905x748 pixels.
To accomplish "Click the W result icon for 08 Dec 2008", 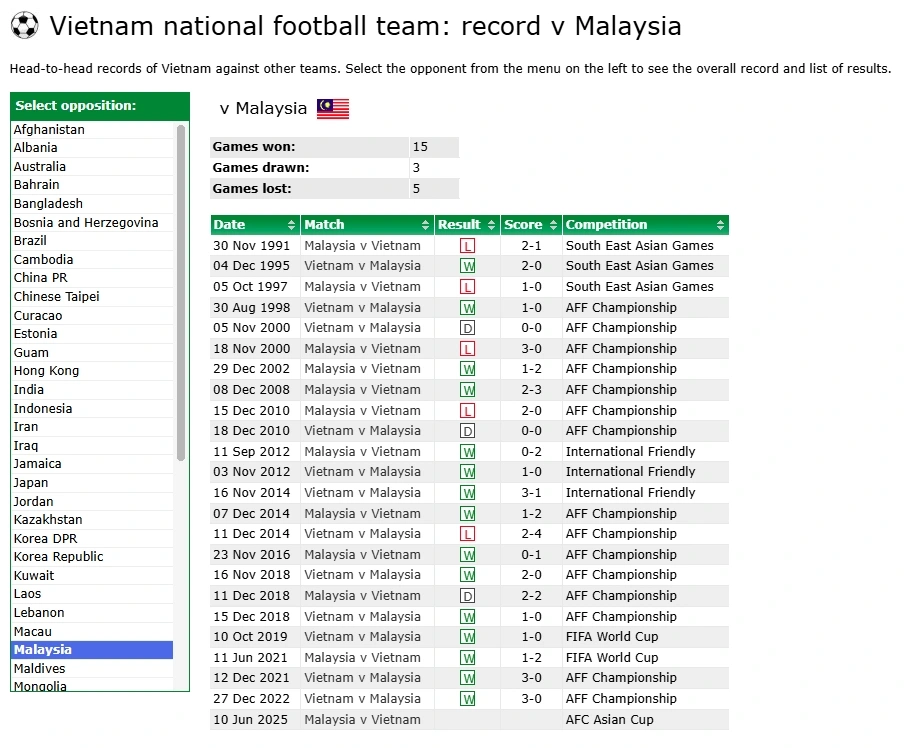I will 468,390.
